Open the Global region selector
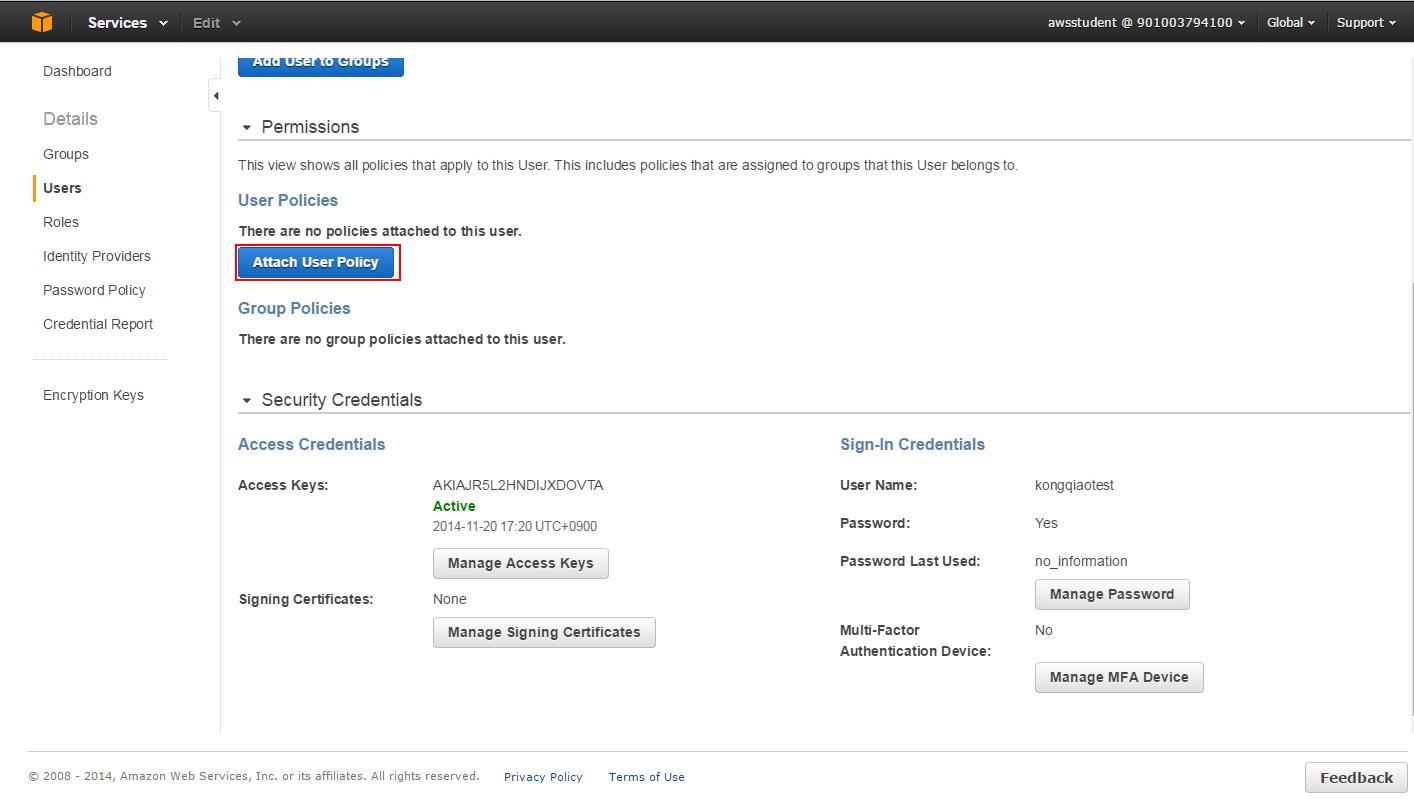 coord(1290,22)
